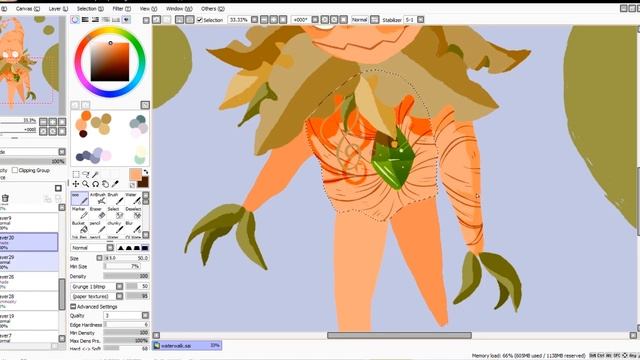Viewport: 640px width, 360px height.
Task: Adjust the Min Size slider
Action: 122,267
